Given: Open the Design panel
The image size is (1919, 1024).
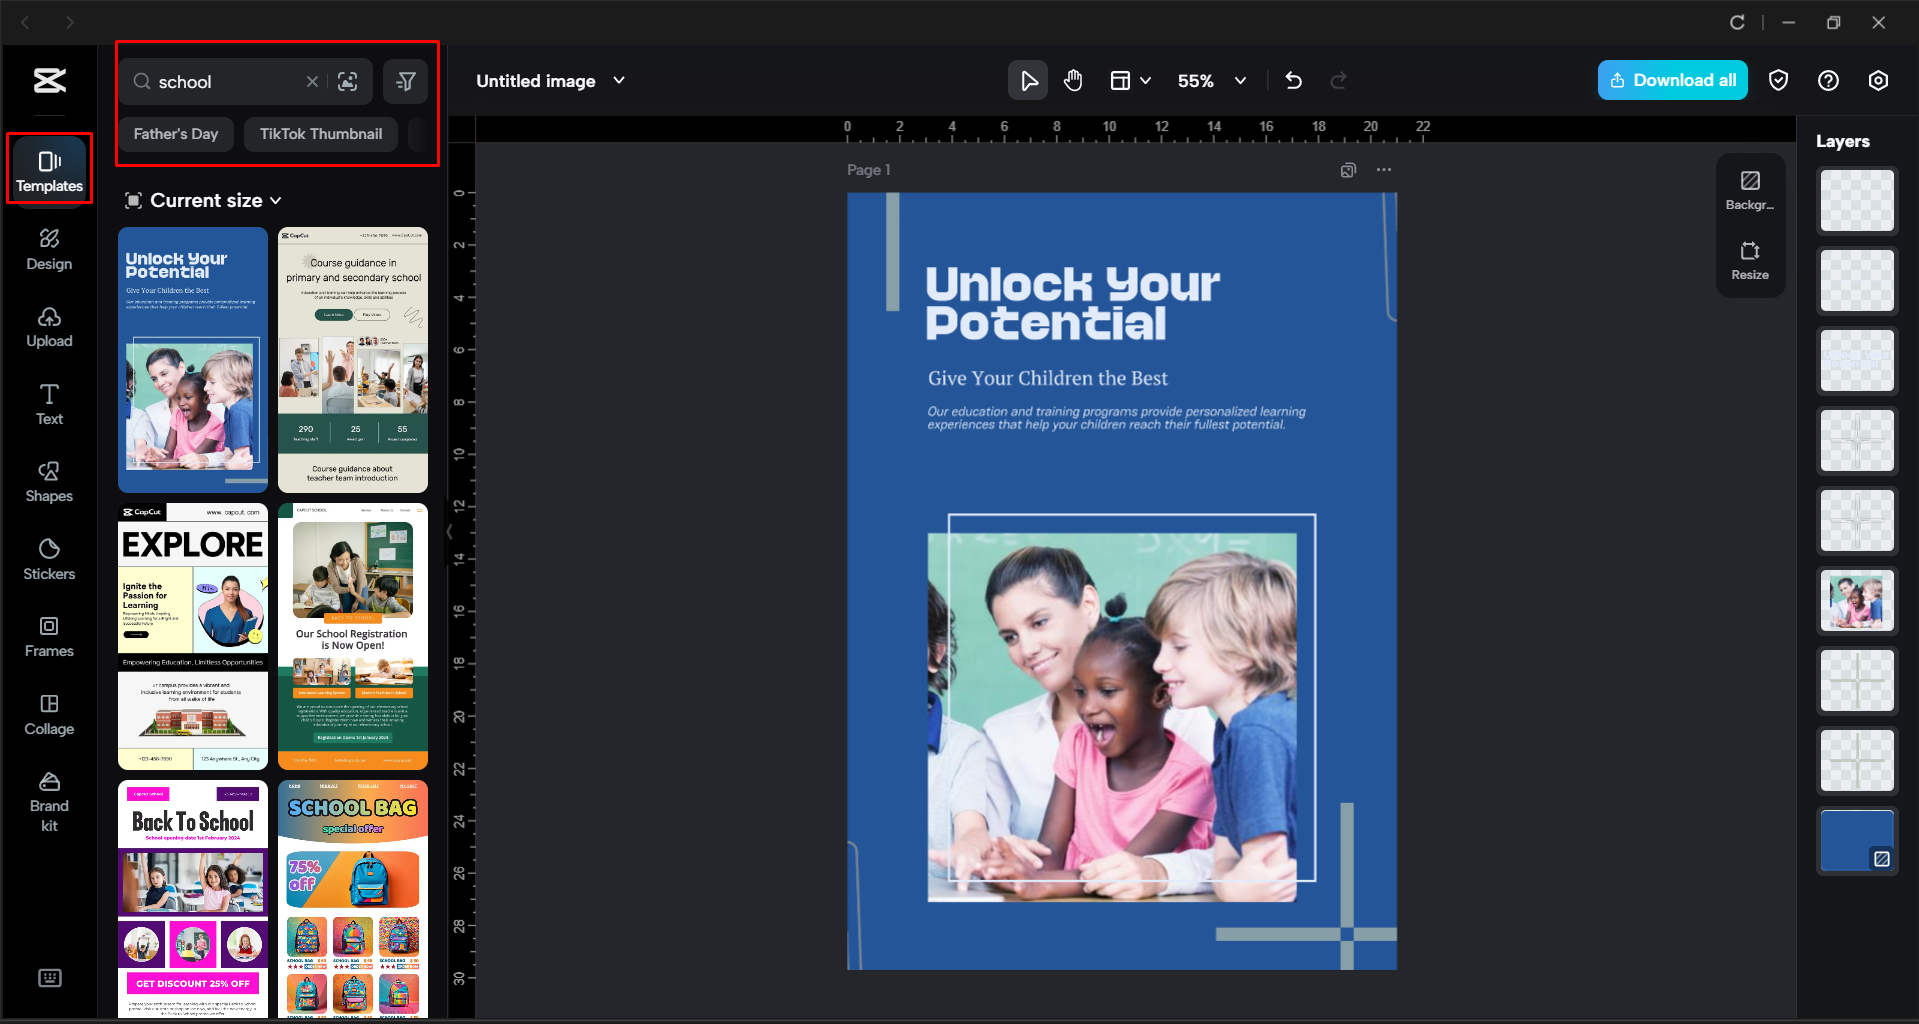Looking at the screenshot, I should point(49,249).
